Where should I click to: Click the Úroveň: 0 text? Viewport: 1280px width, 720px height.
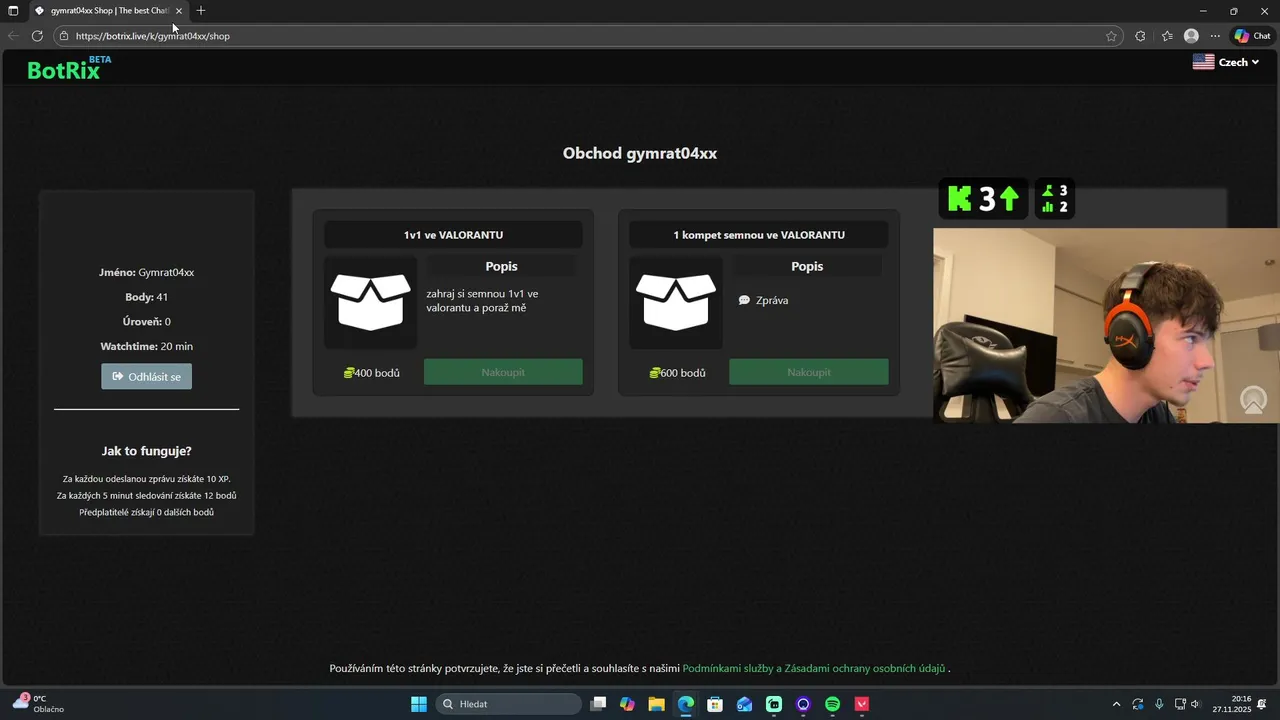coord(146,321)
